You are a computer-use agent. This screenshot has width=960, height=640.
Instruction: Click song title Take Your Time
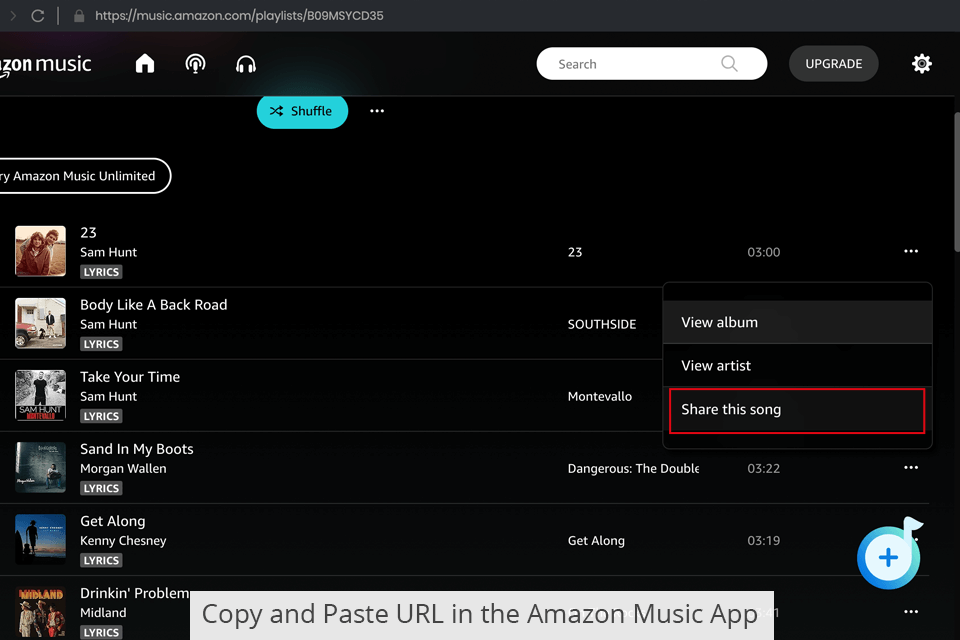click(130, 377)
